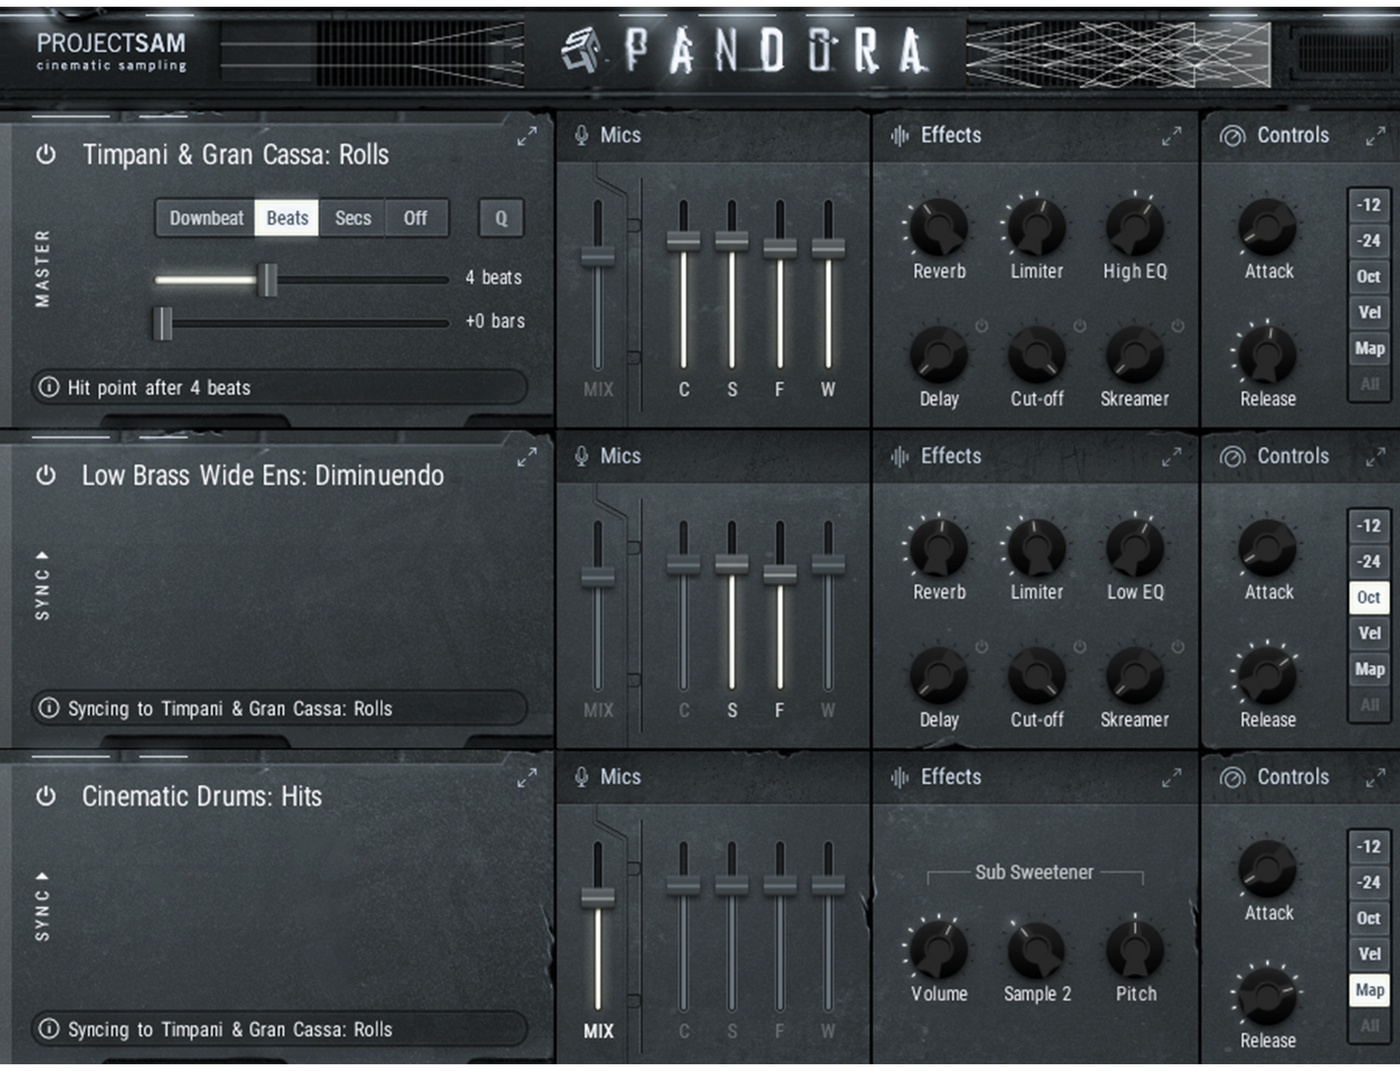Switch timing mode to Secs
This screenshot has width=1400, height=1071.
click(353, 218)
